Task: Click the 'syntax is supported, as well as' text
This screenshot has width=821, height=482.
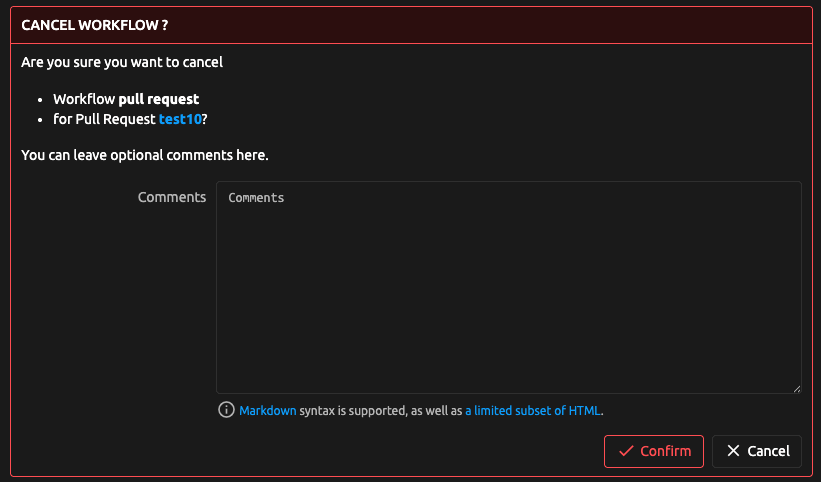Action: tap(380, 410)
